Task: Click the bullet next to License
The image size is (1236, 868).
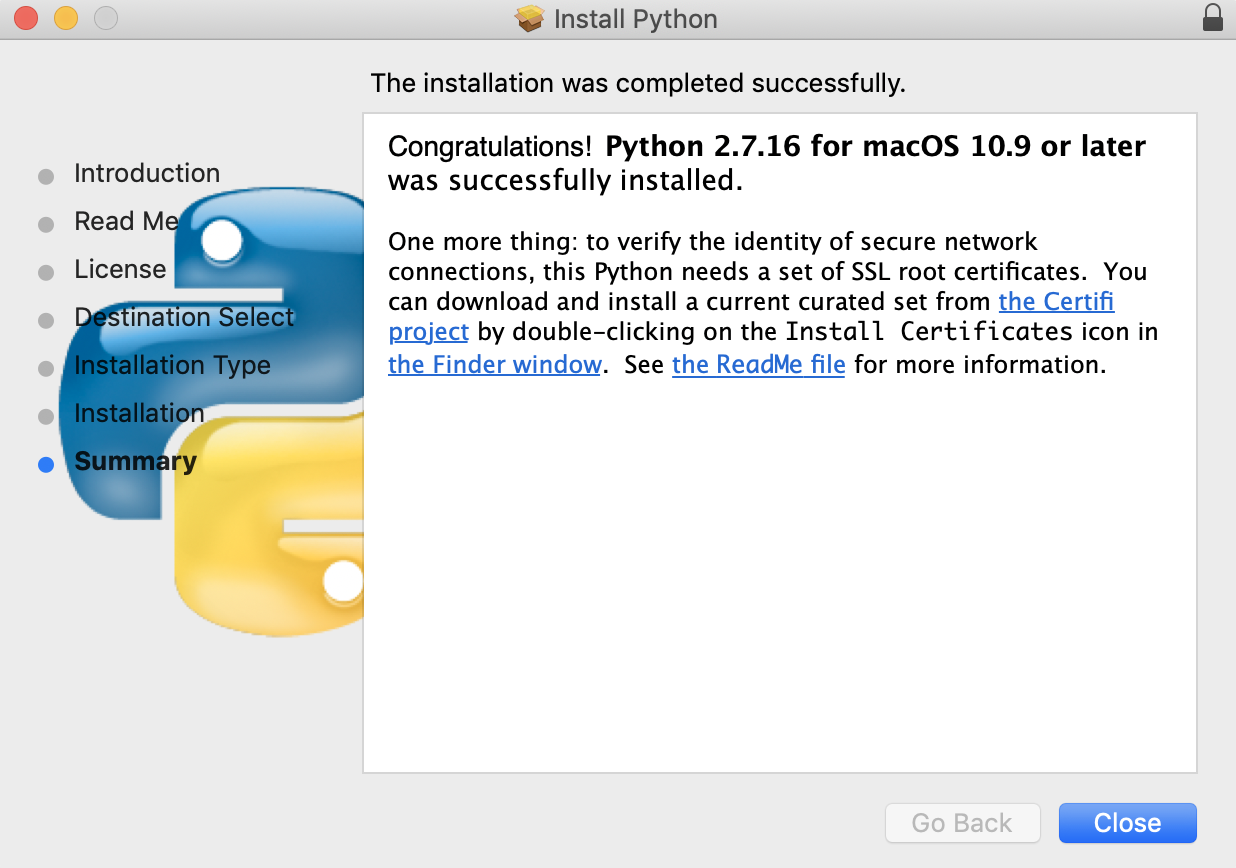Action: [x=46, y=273]
